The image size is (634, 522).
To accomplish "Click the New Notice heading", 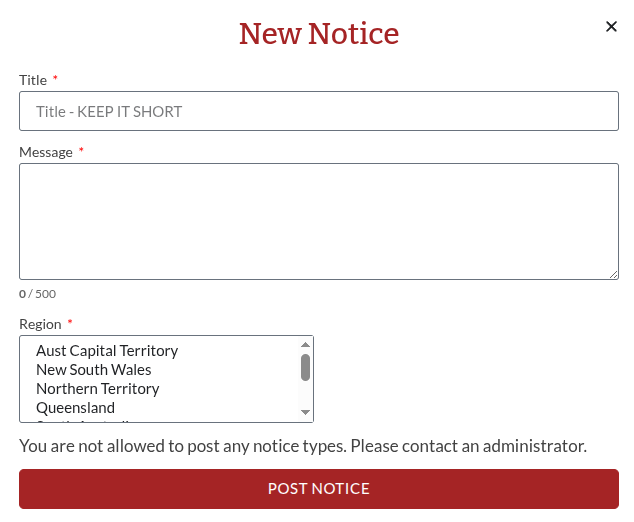I will click(318, 34).
